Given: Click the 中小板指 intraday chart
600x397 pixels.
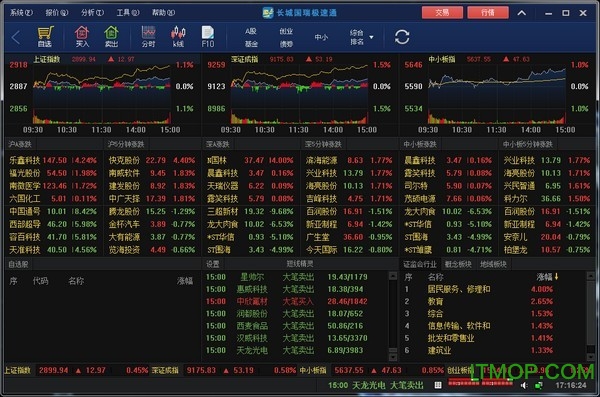Looking at the screenshot, I should pos(497,94).
